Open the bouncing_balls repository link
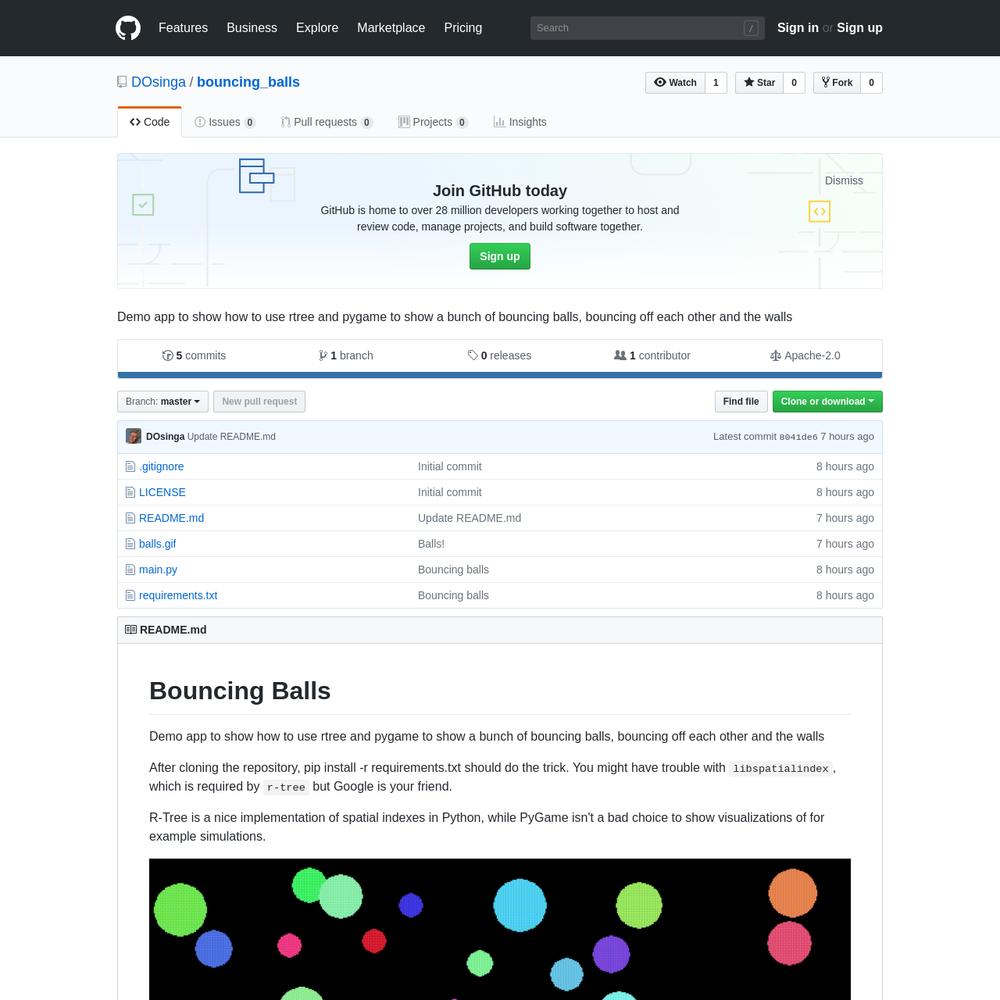This screenshot has height=1000, width=1000. pyautogui.click(x=248, y=82)
